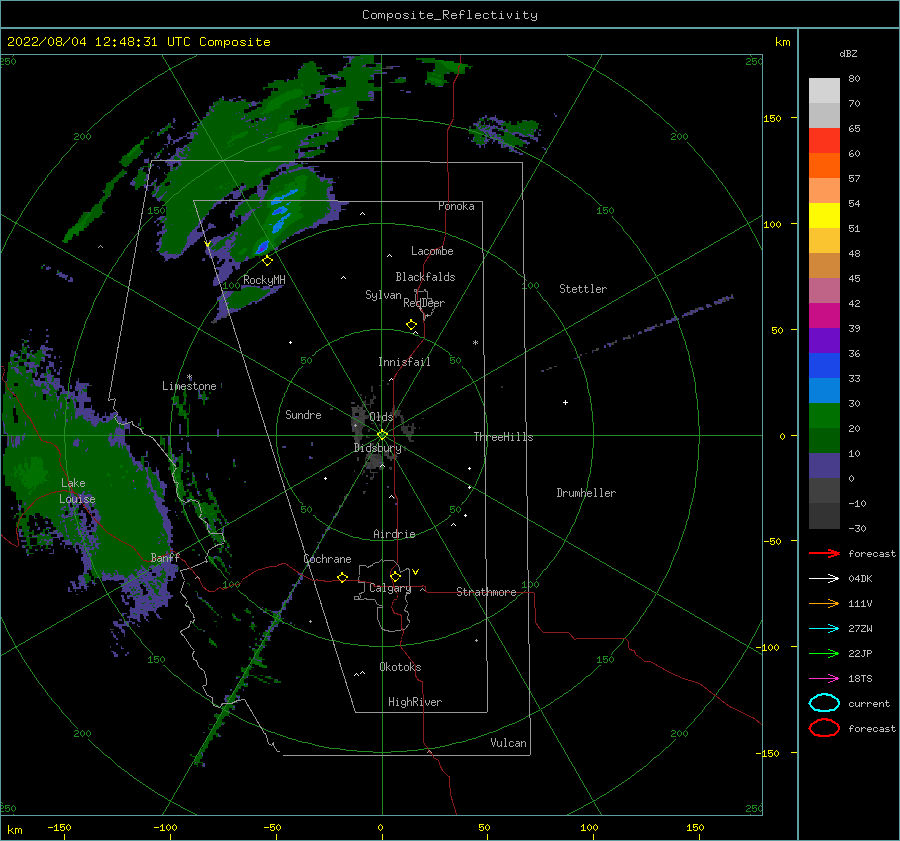Click the Vulcan town label
The height and width of the screenshot is (841, 900).
508,743
